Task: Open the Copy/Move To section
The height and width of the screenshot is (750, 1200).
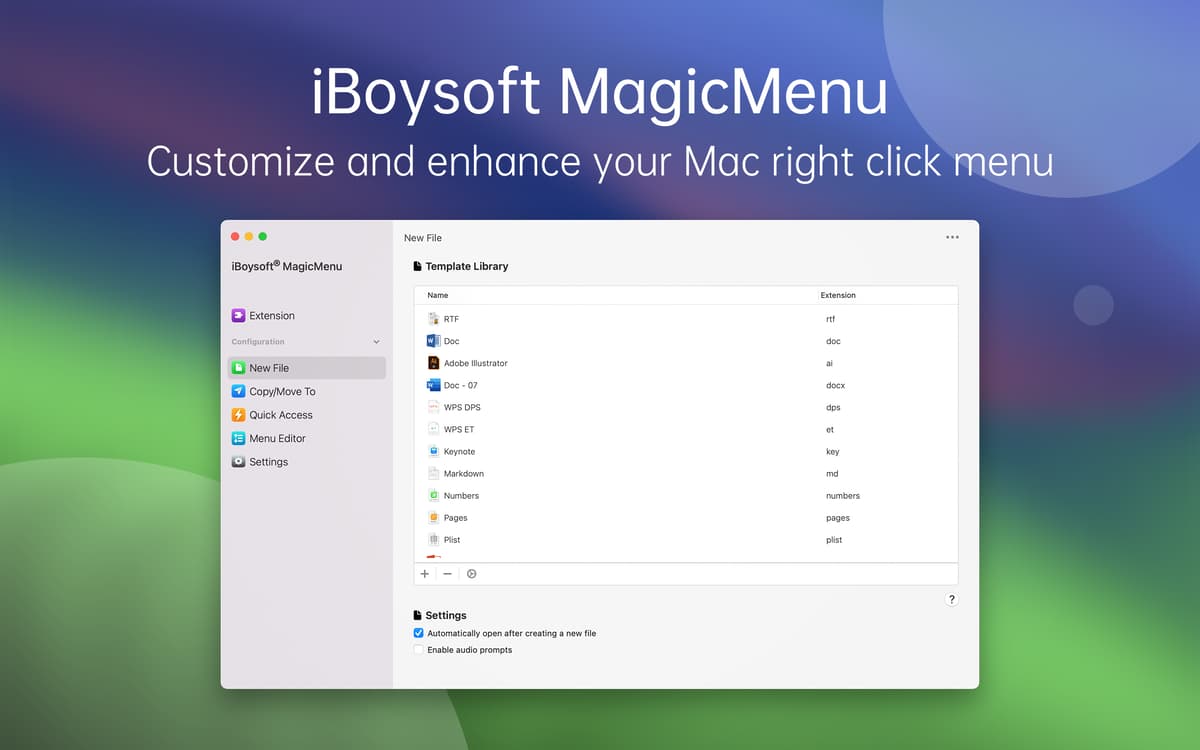Action: click(x=281, y=392)
